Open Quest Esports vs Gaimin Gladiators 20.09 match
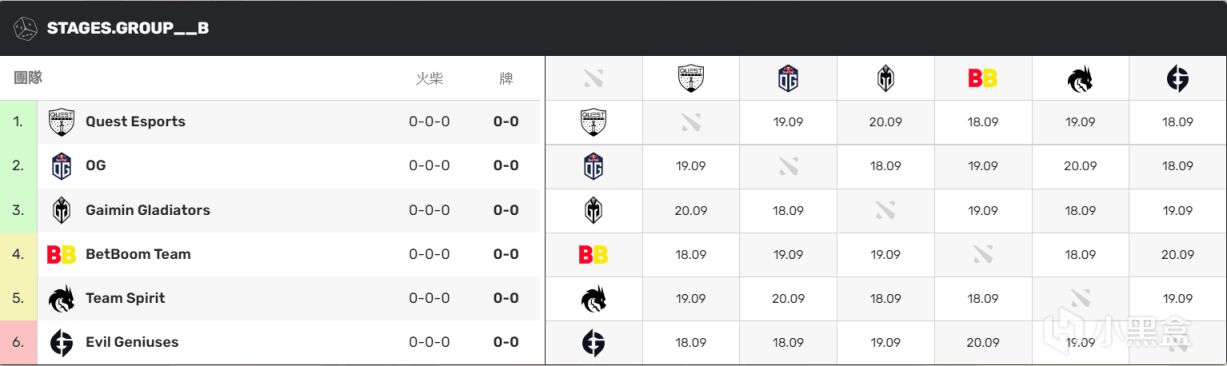1227x366 pixels. 886,122
